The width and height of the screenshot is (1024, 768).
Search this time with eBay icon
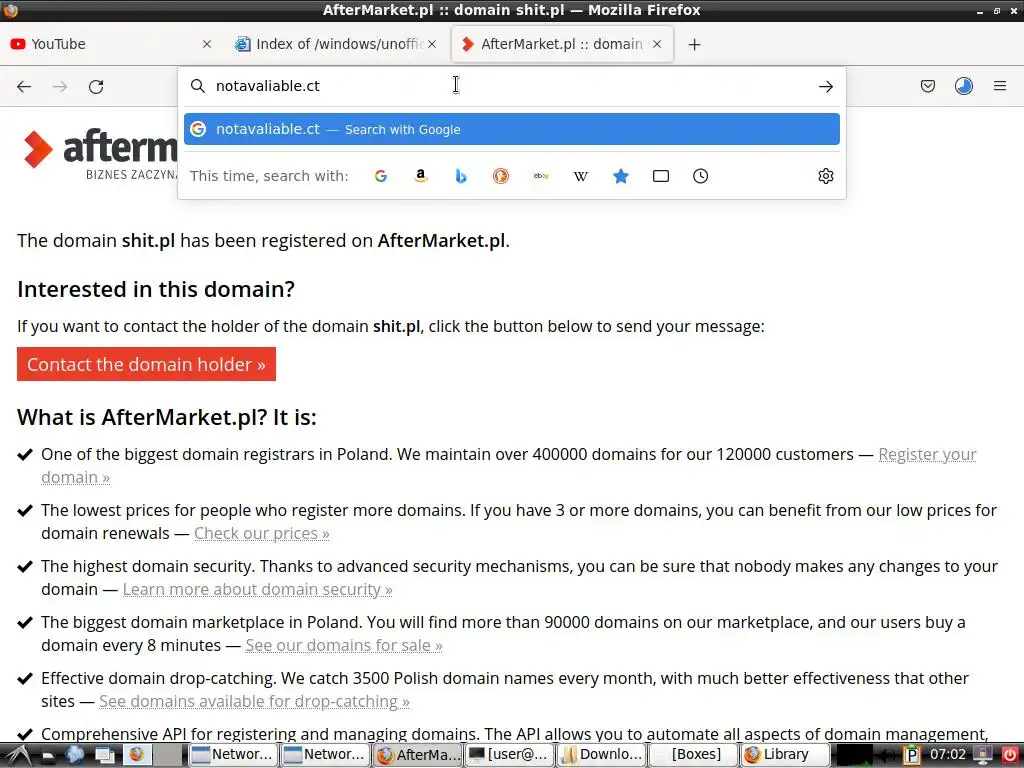pyautogui.click(x=541, y=176)
